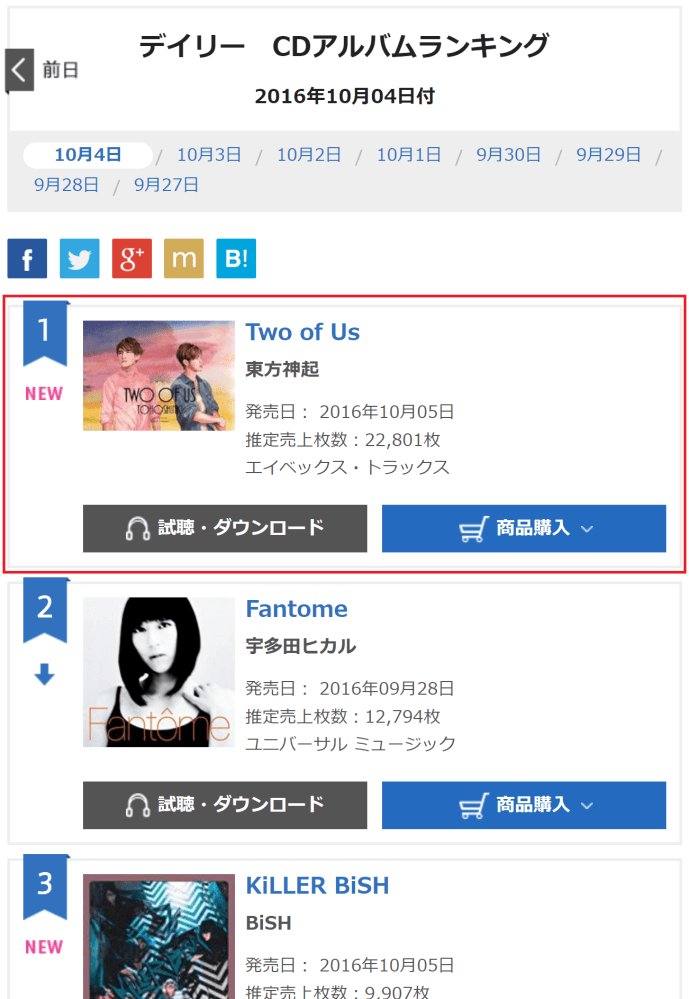Go to previous day with left arrow
The height and width of the screenshot is (999, 689).
[x=20, y=70]
